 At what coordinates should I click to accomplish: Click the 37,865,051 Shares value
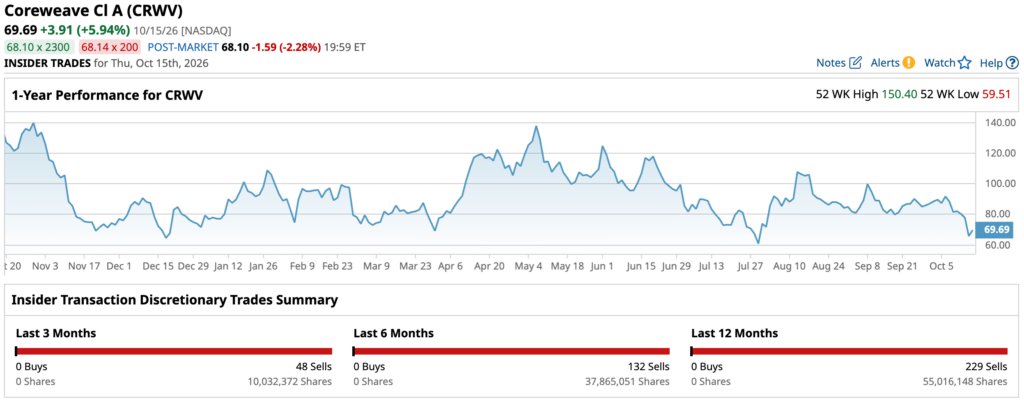627,381
